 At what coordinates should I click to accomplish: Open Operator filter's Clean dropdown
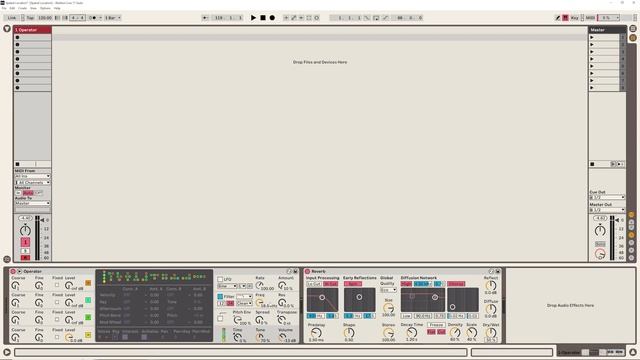[244, 303]
